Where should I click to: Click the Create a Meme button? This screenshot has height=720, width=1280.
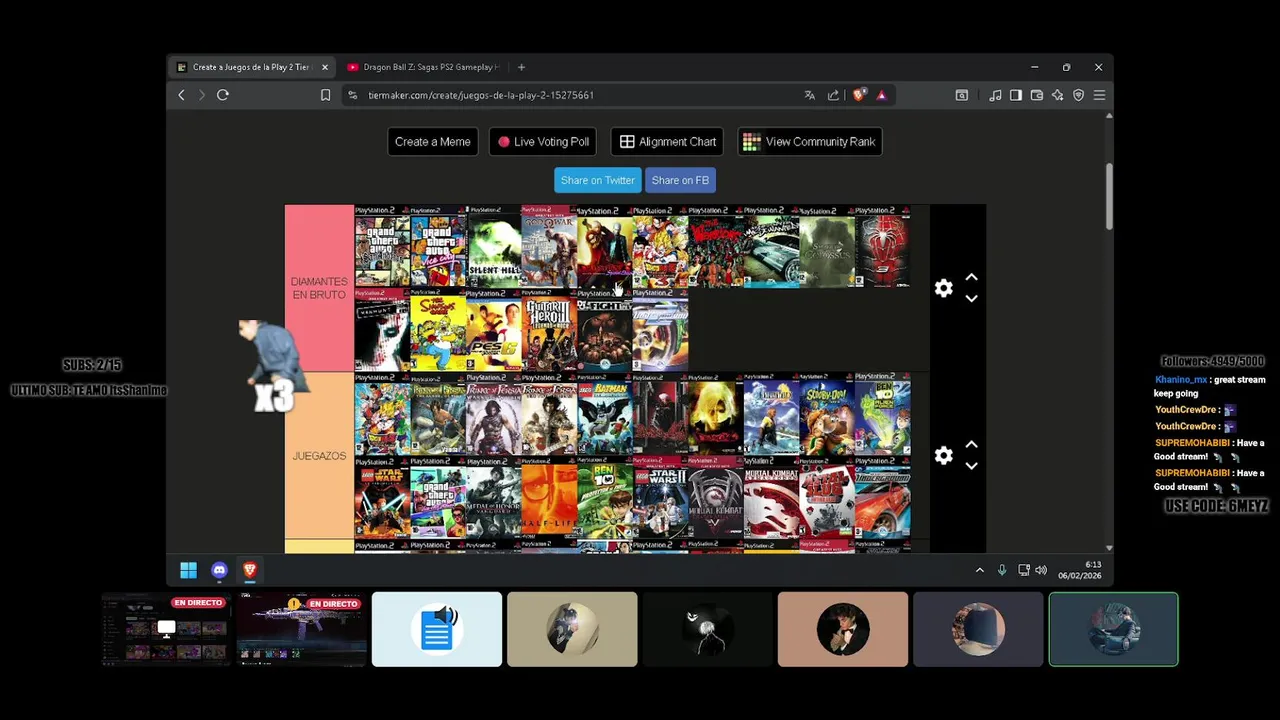coord(433,142)
